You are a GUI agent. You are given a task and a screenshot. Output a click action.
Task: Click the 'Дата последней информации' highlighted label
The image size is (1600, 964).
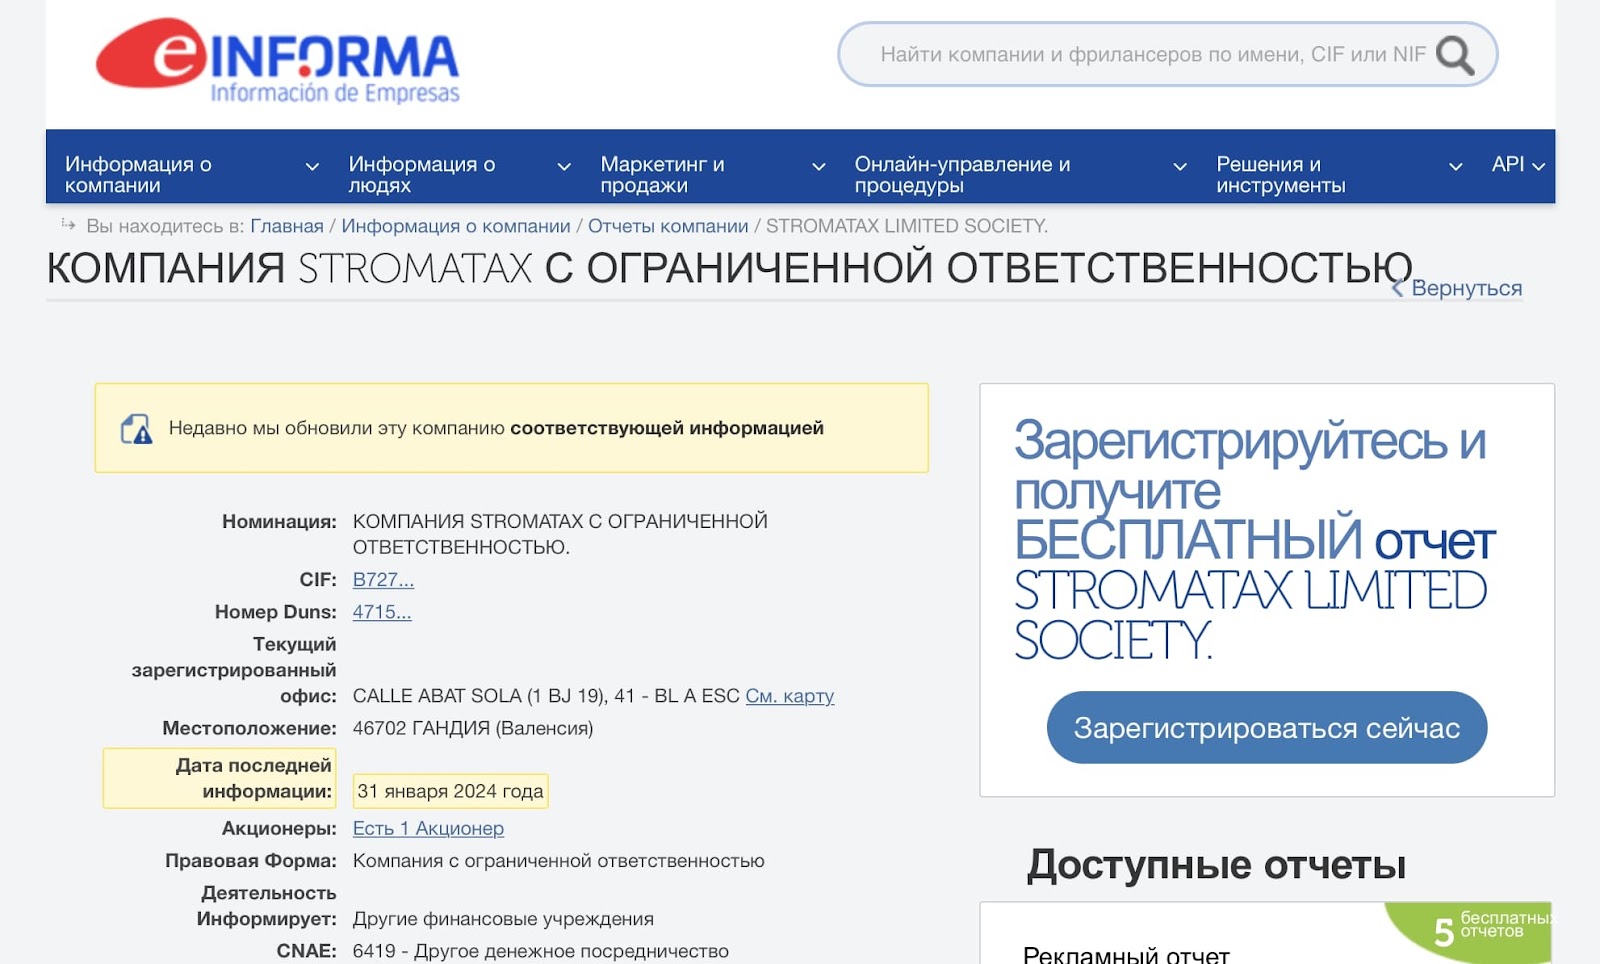[x=219, y=778]
